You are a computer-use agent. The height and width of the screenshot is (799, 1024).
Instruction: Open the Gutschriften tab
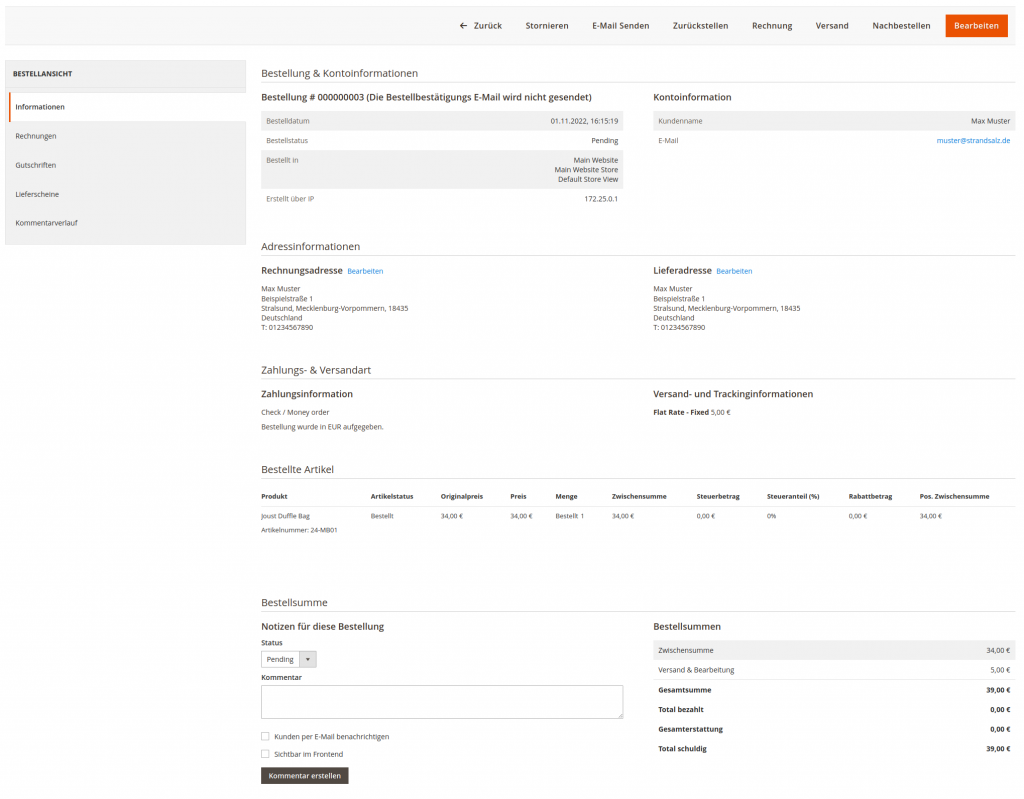(36, 165)
